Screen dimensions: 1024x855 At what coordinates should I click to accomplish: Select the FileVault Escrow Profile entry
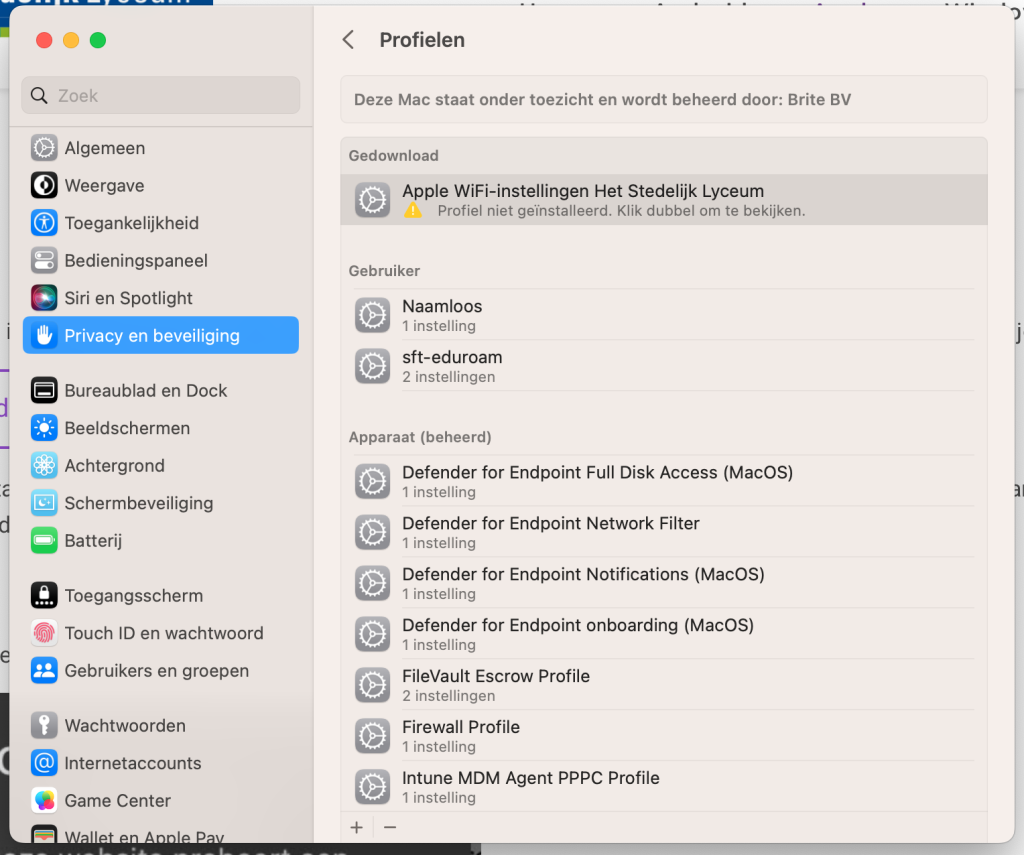(496, 684)
